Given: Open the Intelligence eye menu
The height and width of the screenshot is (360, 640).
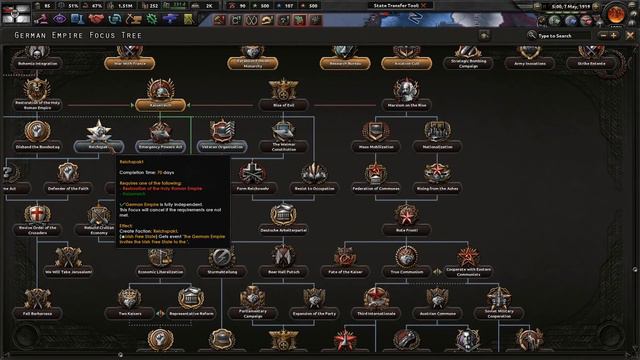Looking at the screenshot, I should pyautogui.click(x=60, y=19).
